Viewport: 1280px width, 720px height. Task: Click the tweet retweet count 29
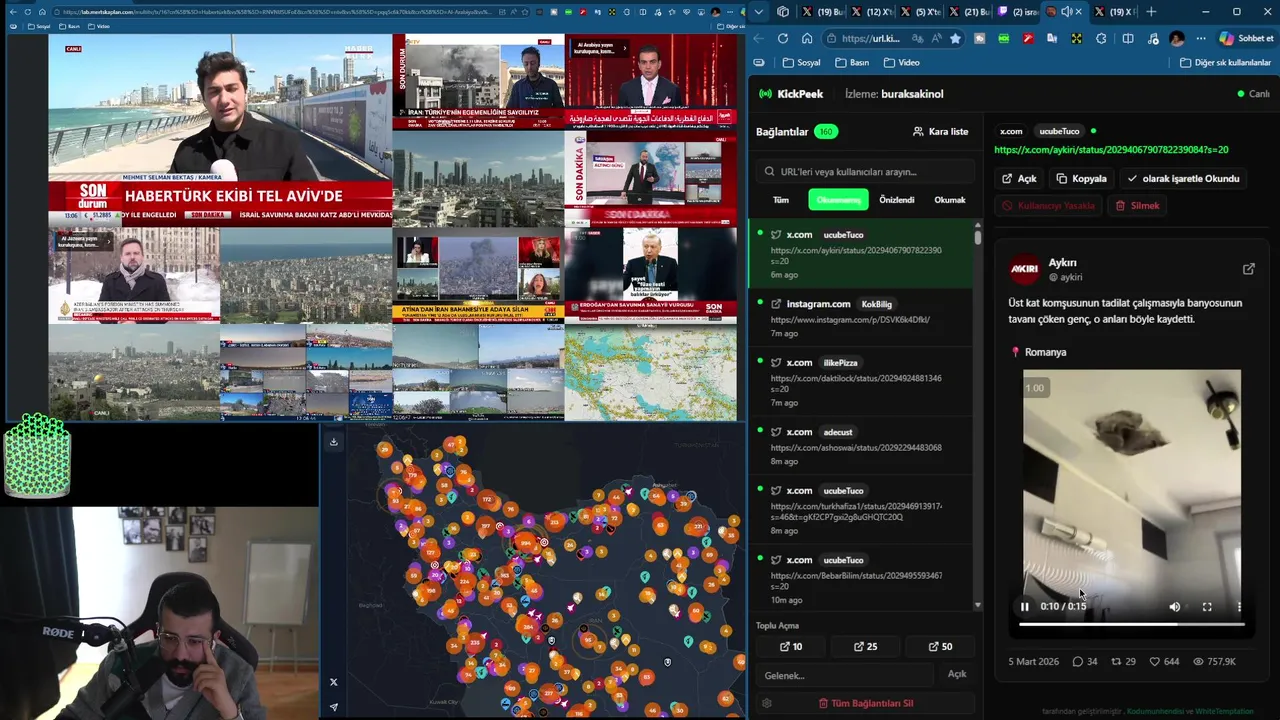pos(1124,662)
